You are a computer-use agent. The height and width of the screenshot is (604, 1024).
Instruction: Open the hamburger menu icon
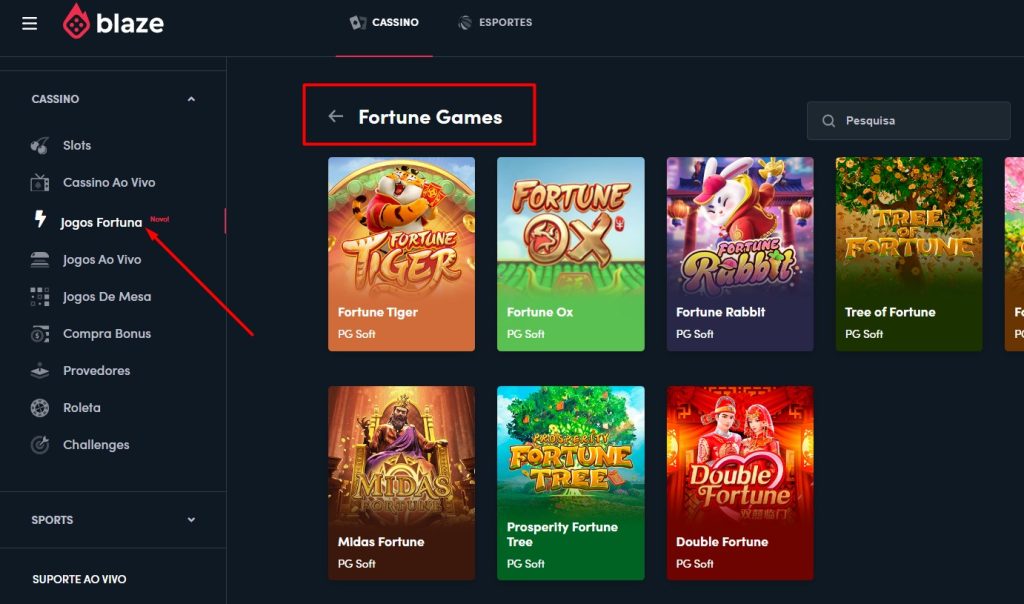coord(29,23)
